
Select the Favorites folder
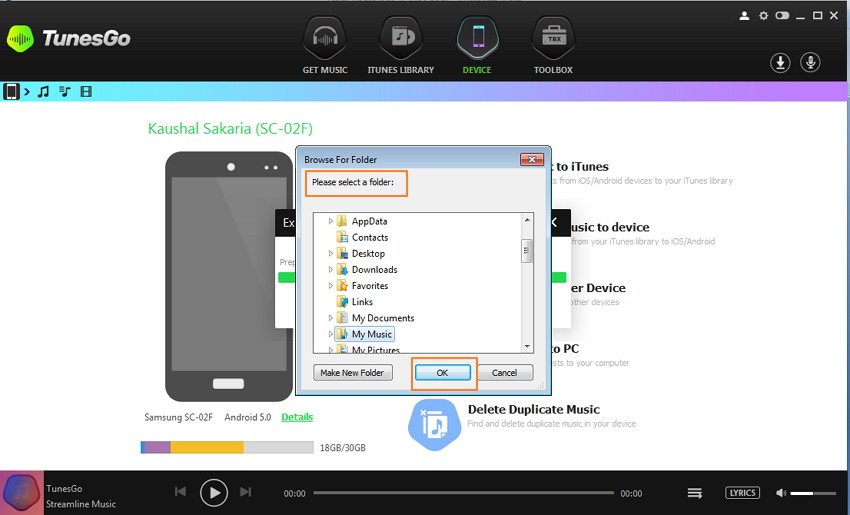point(362,286)
